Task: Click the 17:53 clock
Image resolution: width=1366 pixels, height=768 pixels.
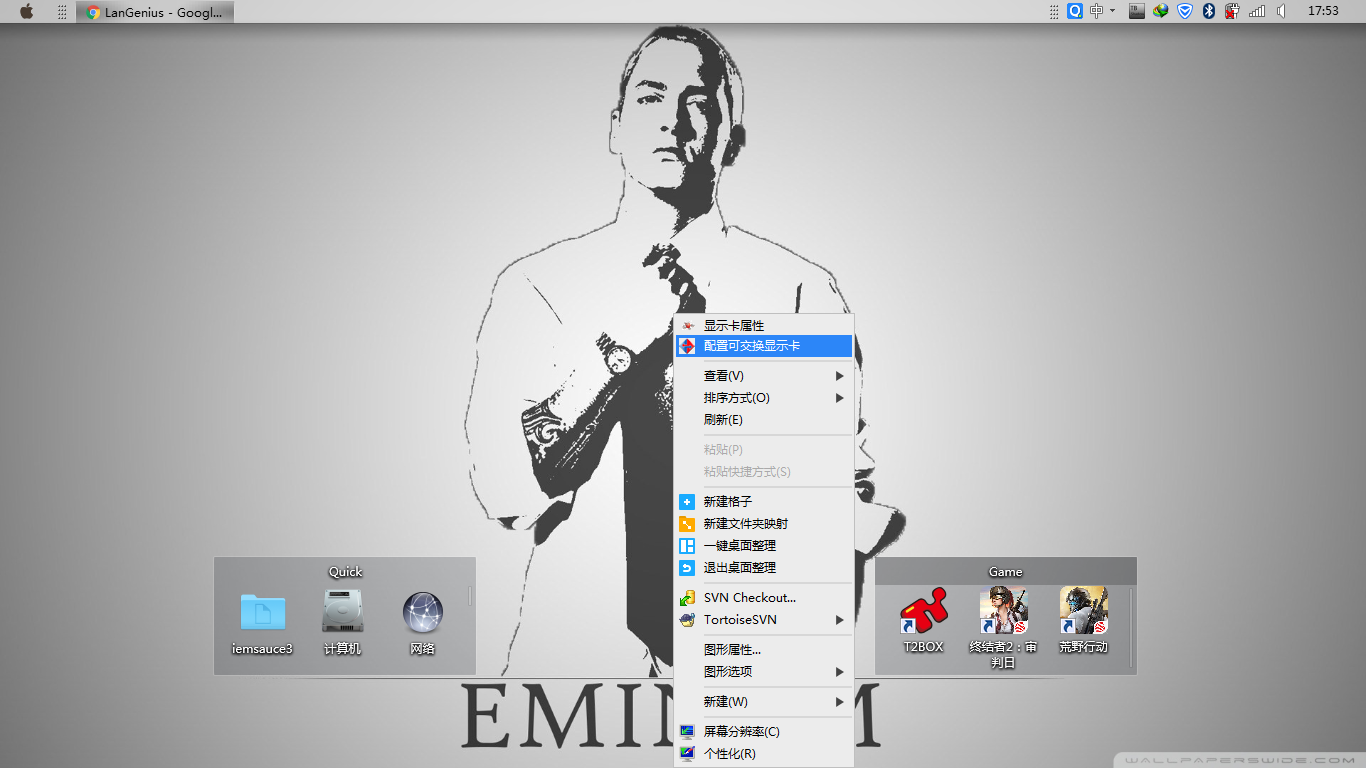Action: coord(1323,11)
